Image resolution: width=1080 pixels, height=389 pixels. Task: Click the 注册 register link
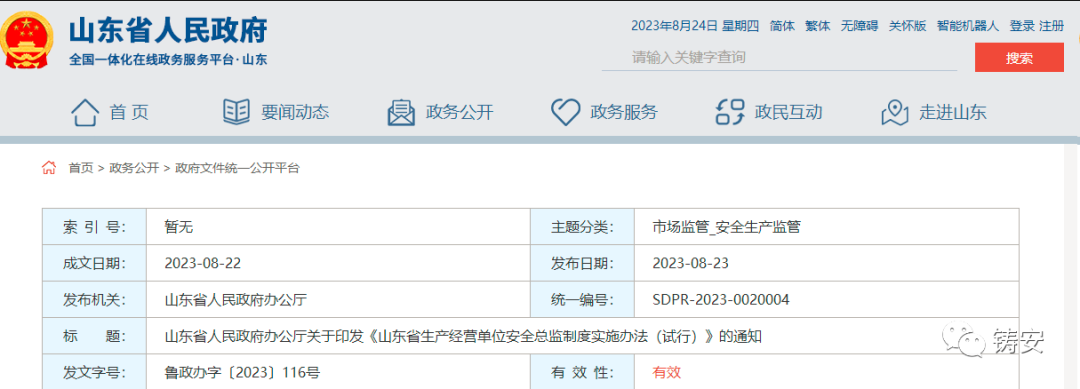1052,26
